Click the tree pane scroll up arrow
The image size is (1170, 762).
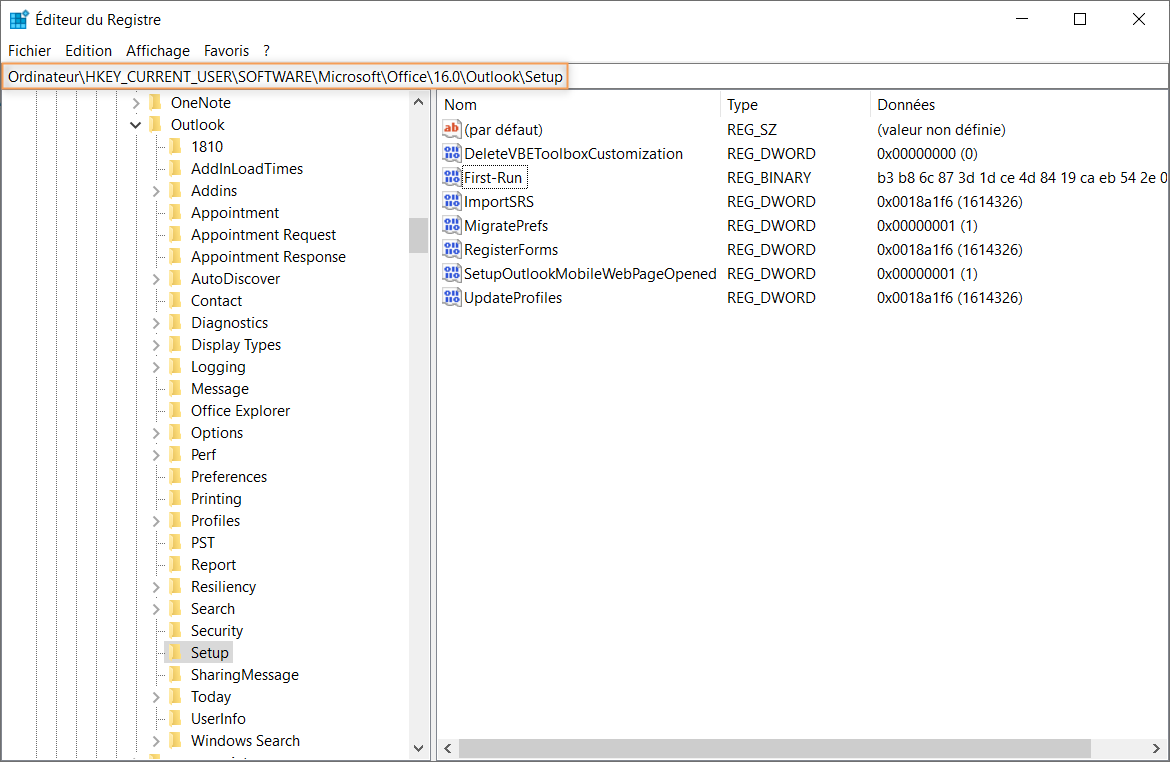pos(418,102)
